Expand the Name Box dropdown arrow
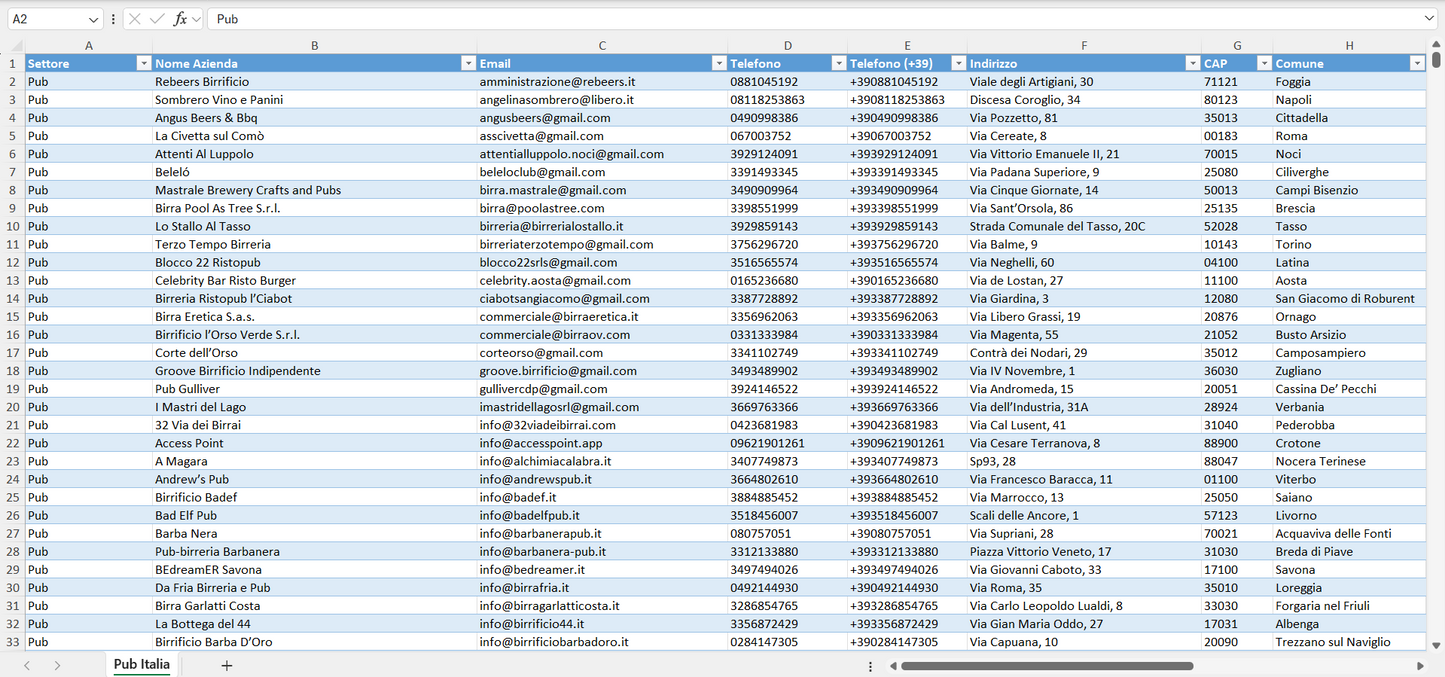Image resolution: width=1445 pixels, height=677 pixels. (x=93, y=19)
